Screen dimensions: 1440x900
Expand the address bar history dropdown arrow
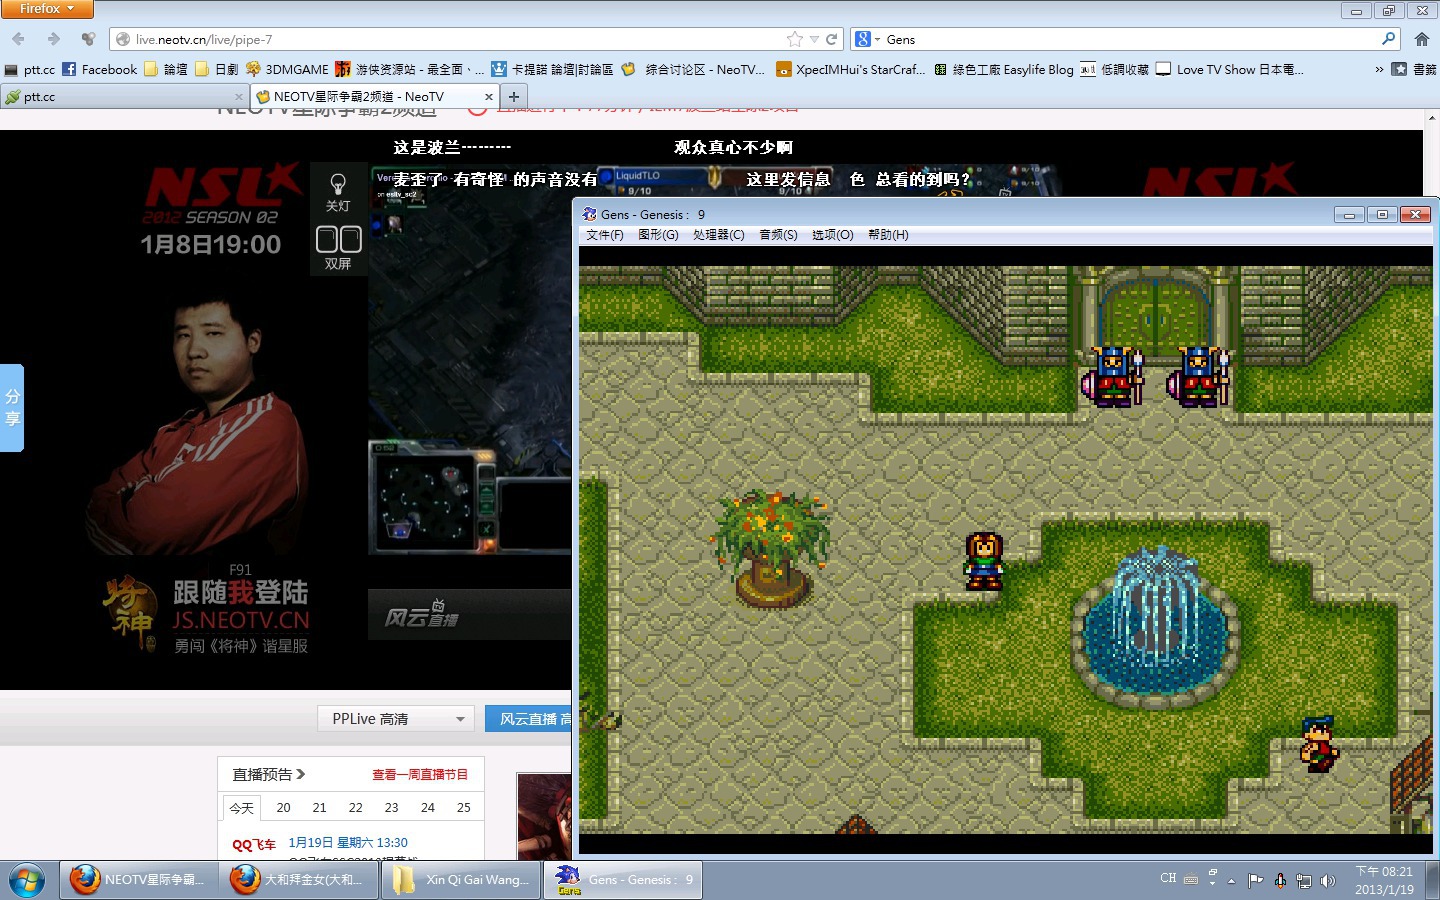click(x=814, y=39)
